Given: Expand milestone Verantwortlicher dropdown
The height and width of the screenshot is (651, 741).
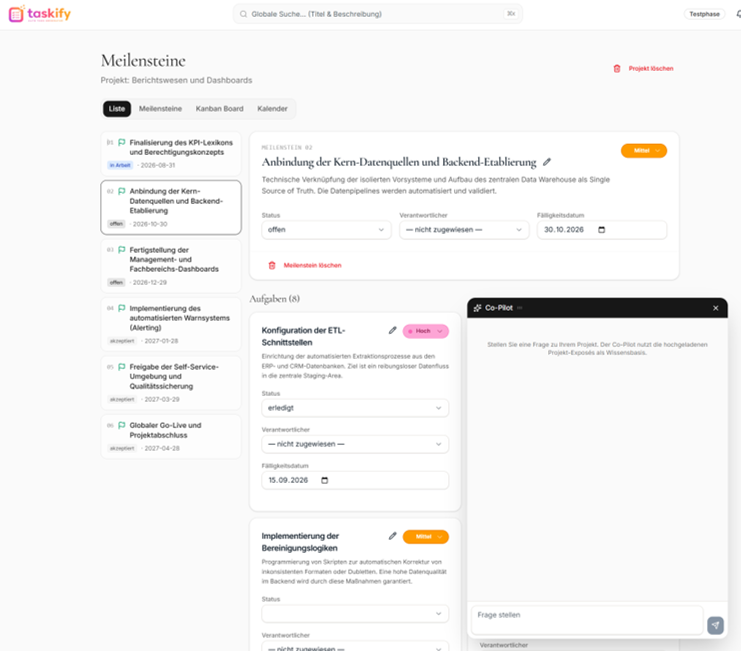Looking at the screenshot, I should [464, 230].
